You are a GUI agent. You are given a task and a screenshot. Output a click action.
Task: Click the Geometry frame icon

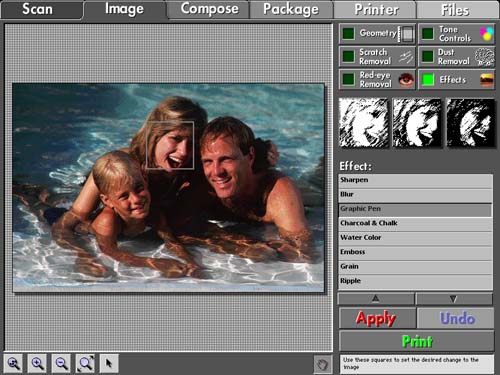coord(407,34)
